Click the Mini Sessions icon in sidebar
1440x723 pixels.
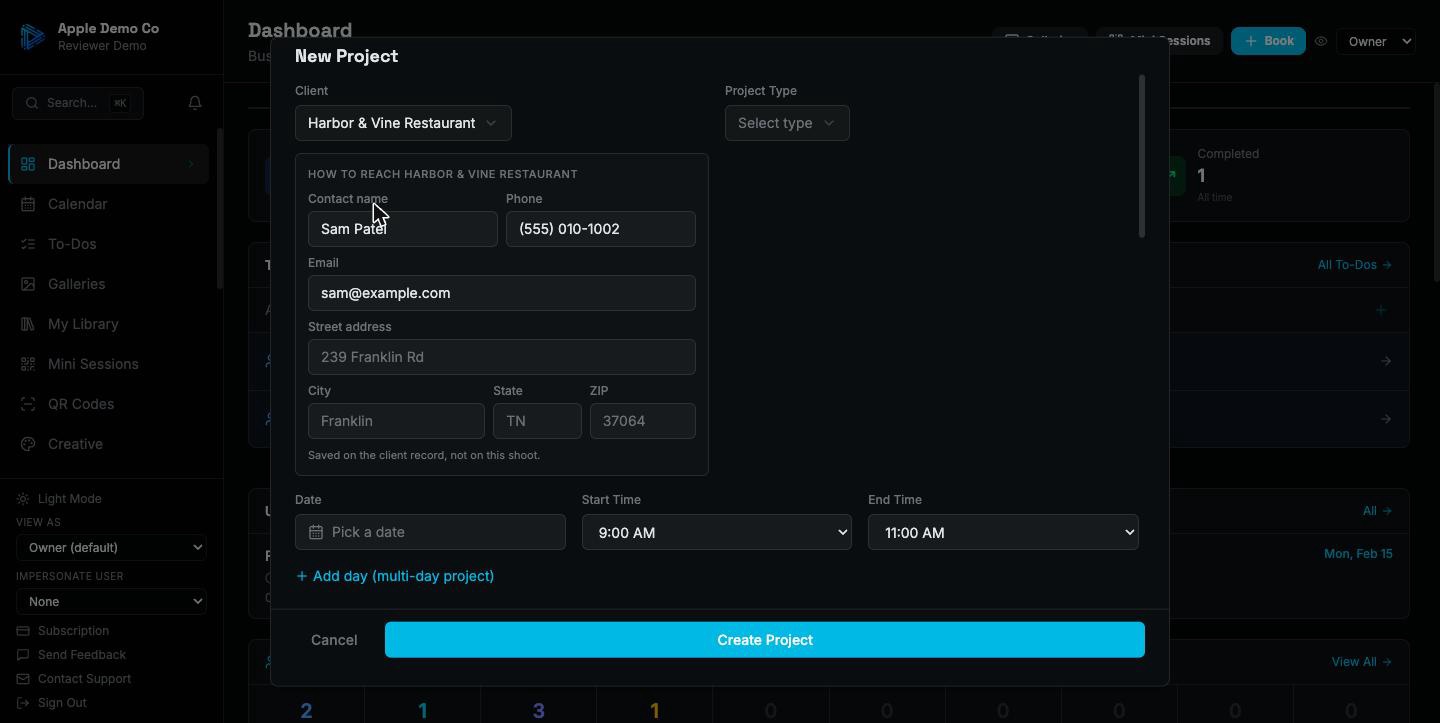point(28,364)
